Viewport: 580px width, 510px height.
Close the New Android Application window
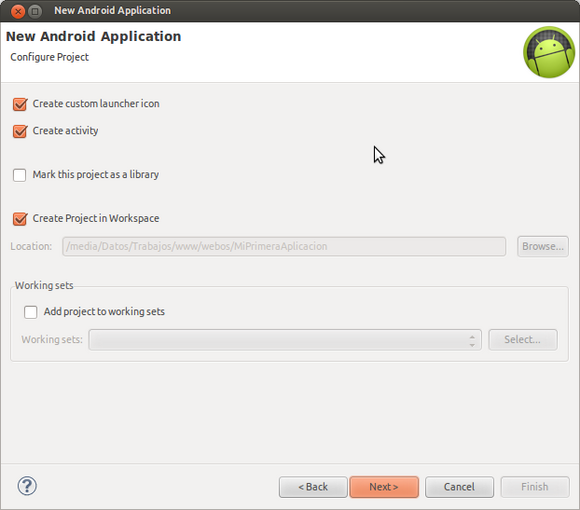pyautogui.click(x=18, y=11)
